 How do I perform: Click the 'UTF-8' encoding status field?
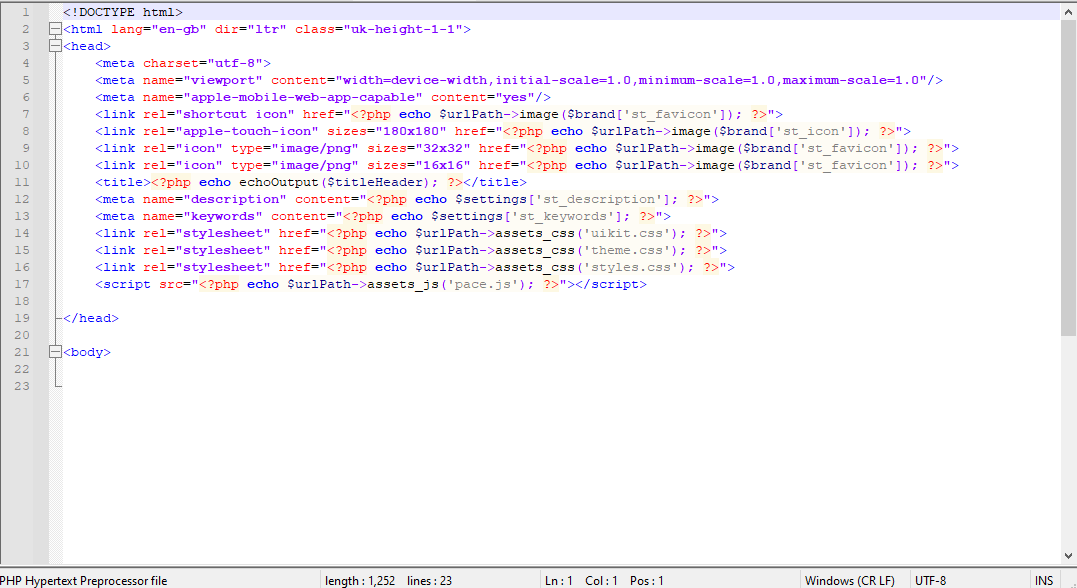click(930, 580)
